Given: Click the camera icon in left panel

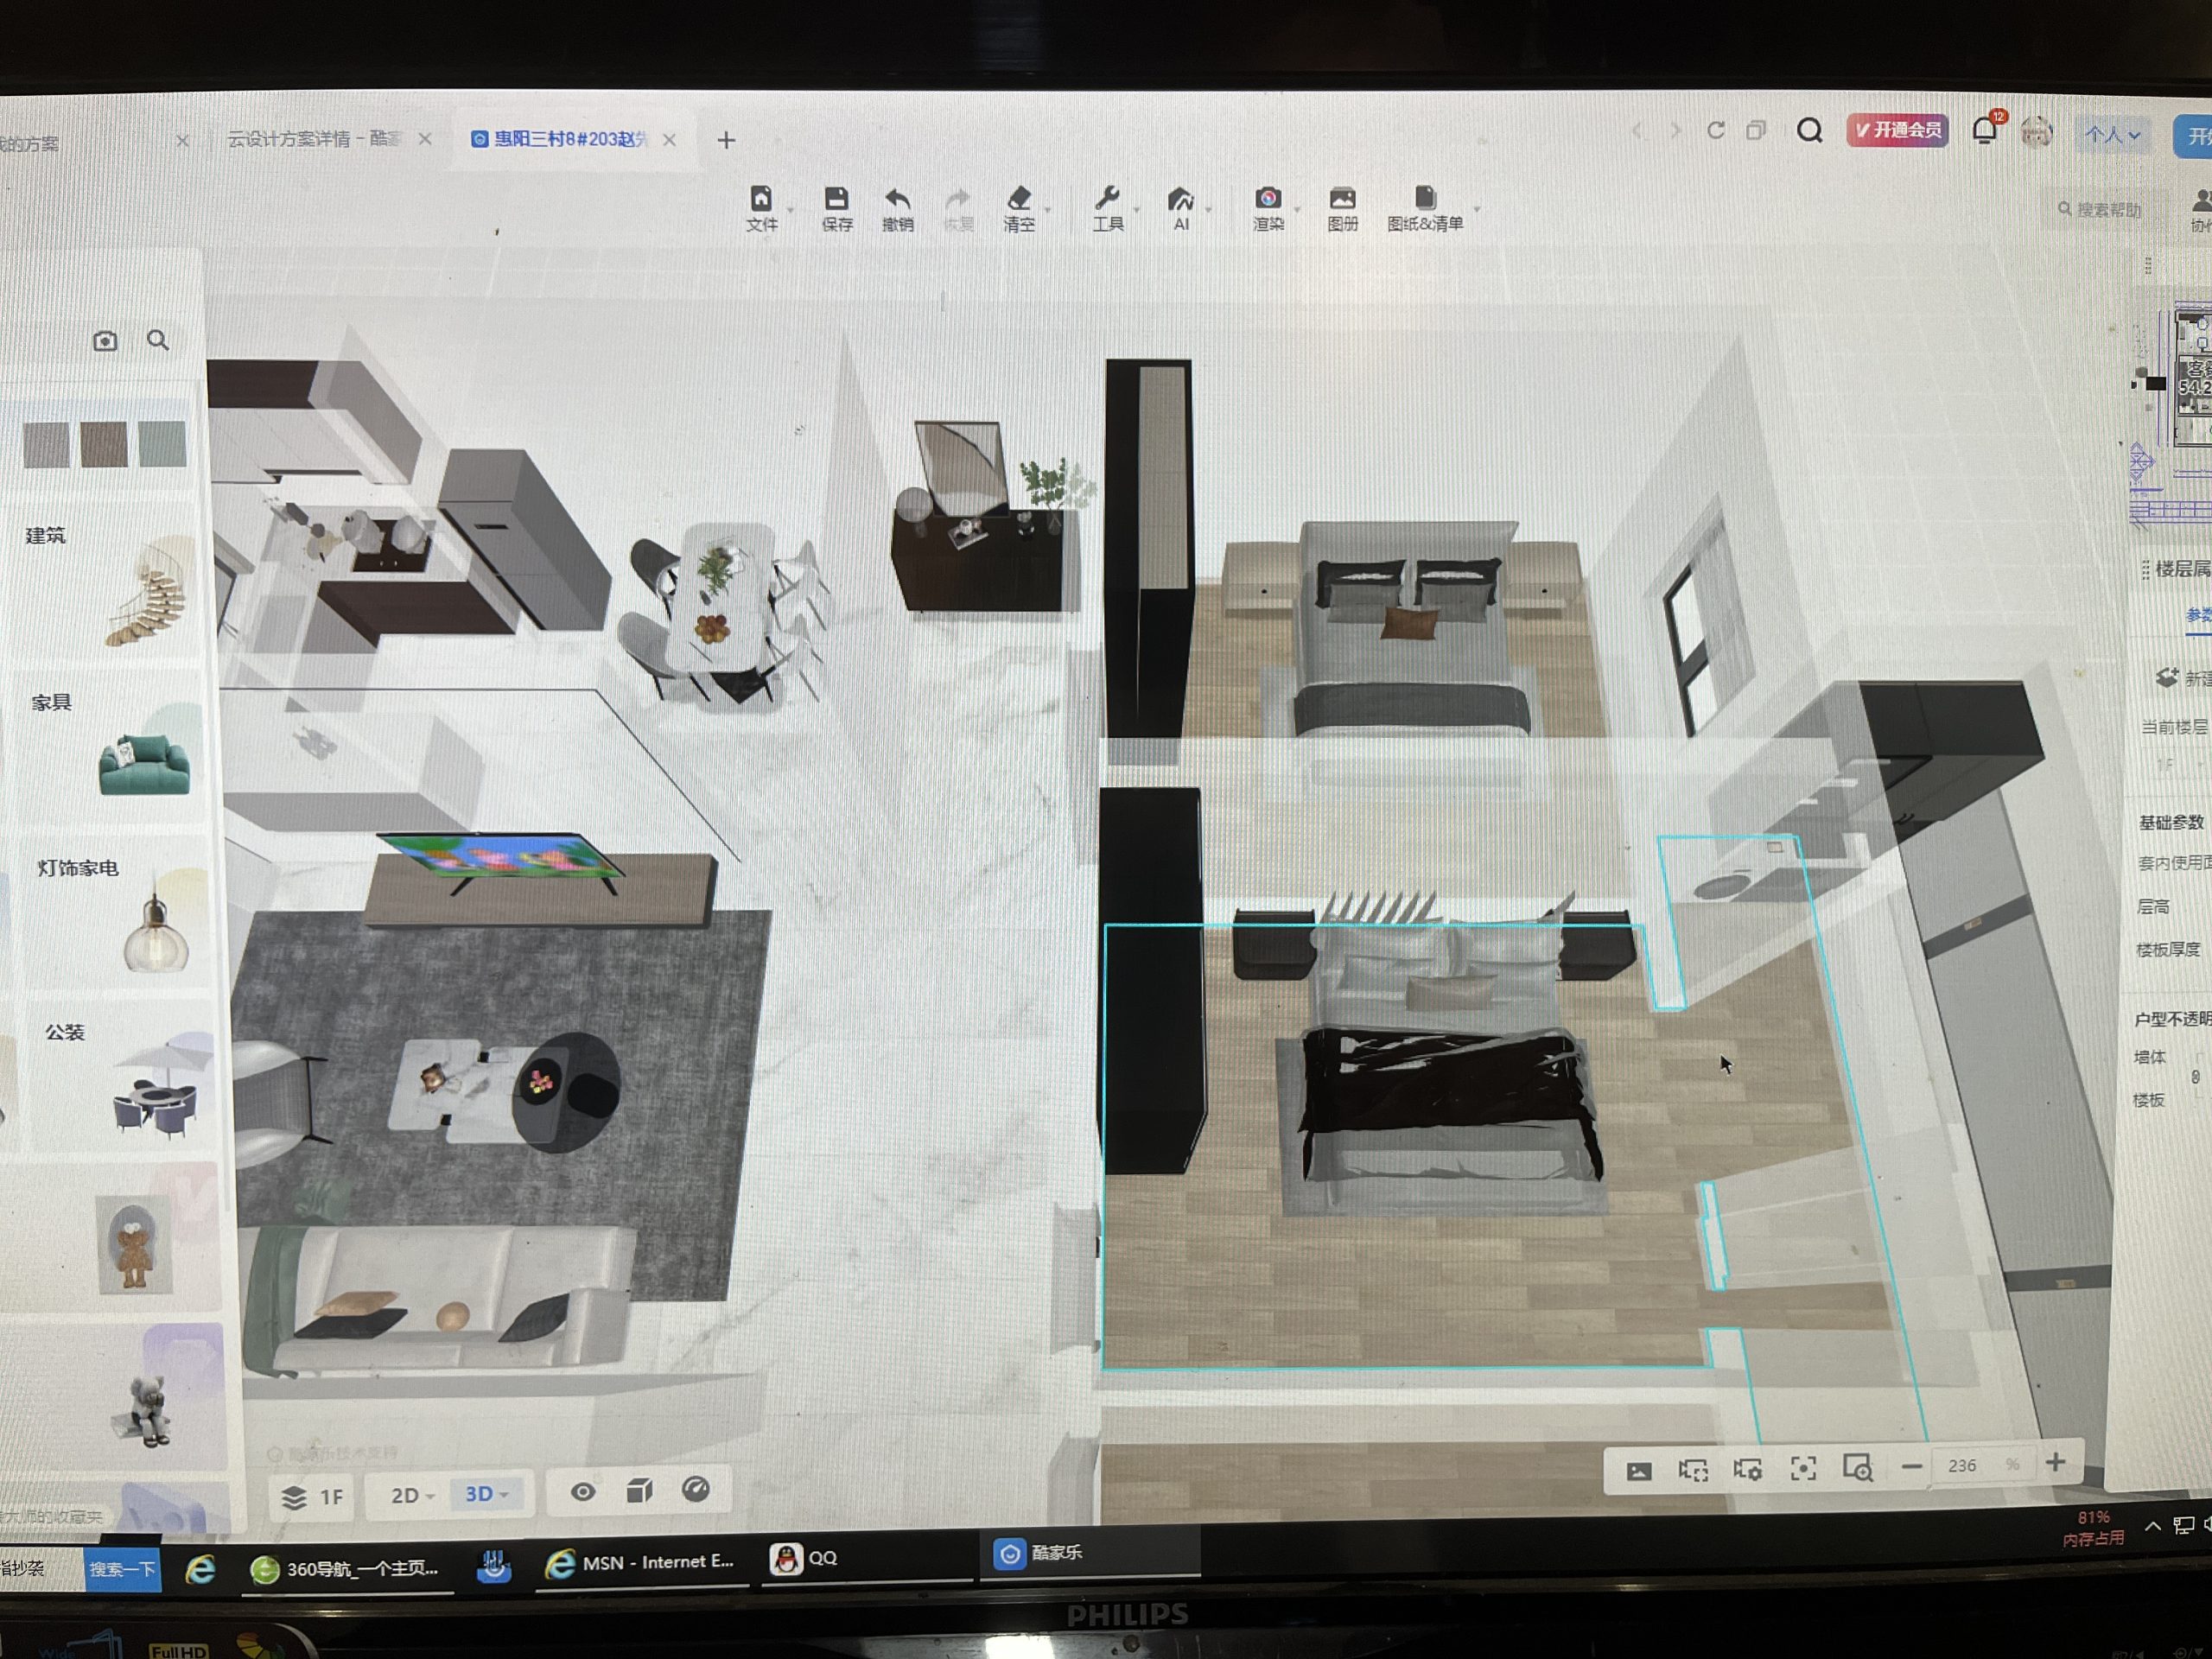Looking at the screenshot, I should coord(105,341).
